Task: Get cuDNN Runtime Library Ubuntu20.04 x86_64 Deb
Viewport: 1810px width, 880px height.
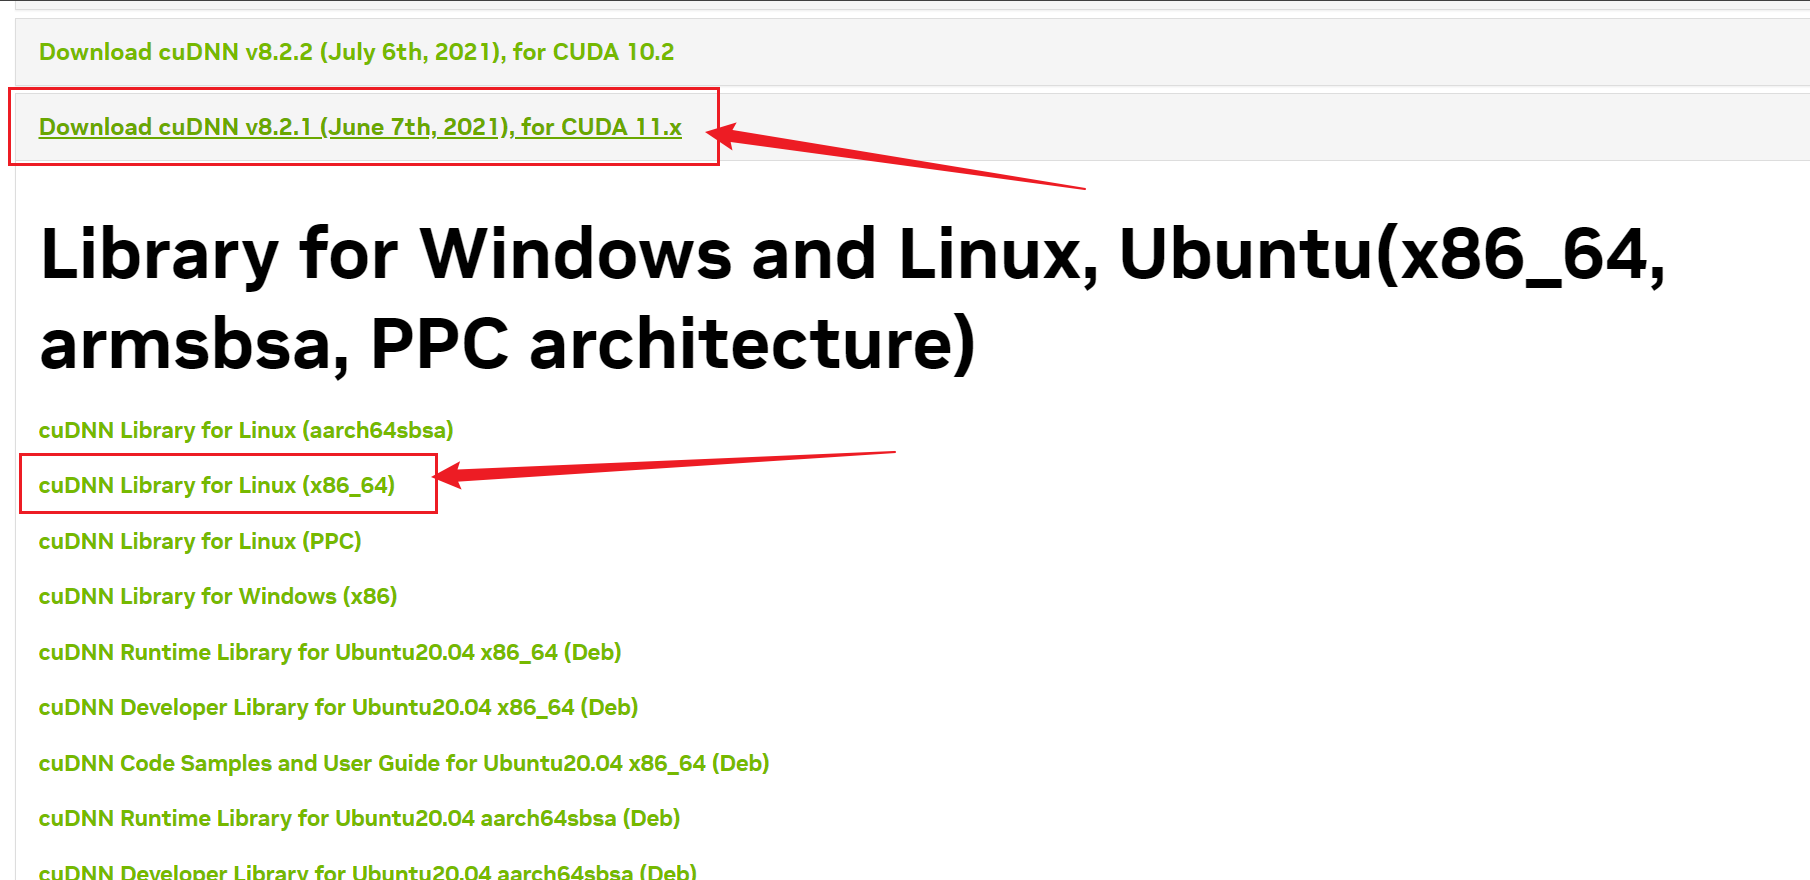Action: click(x=330, y=652)
